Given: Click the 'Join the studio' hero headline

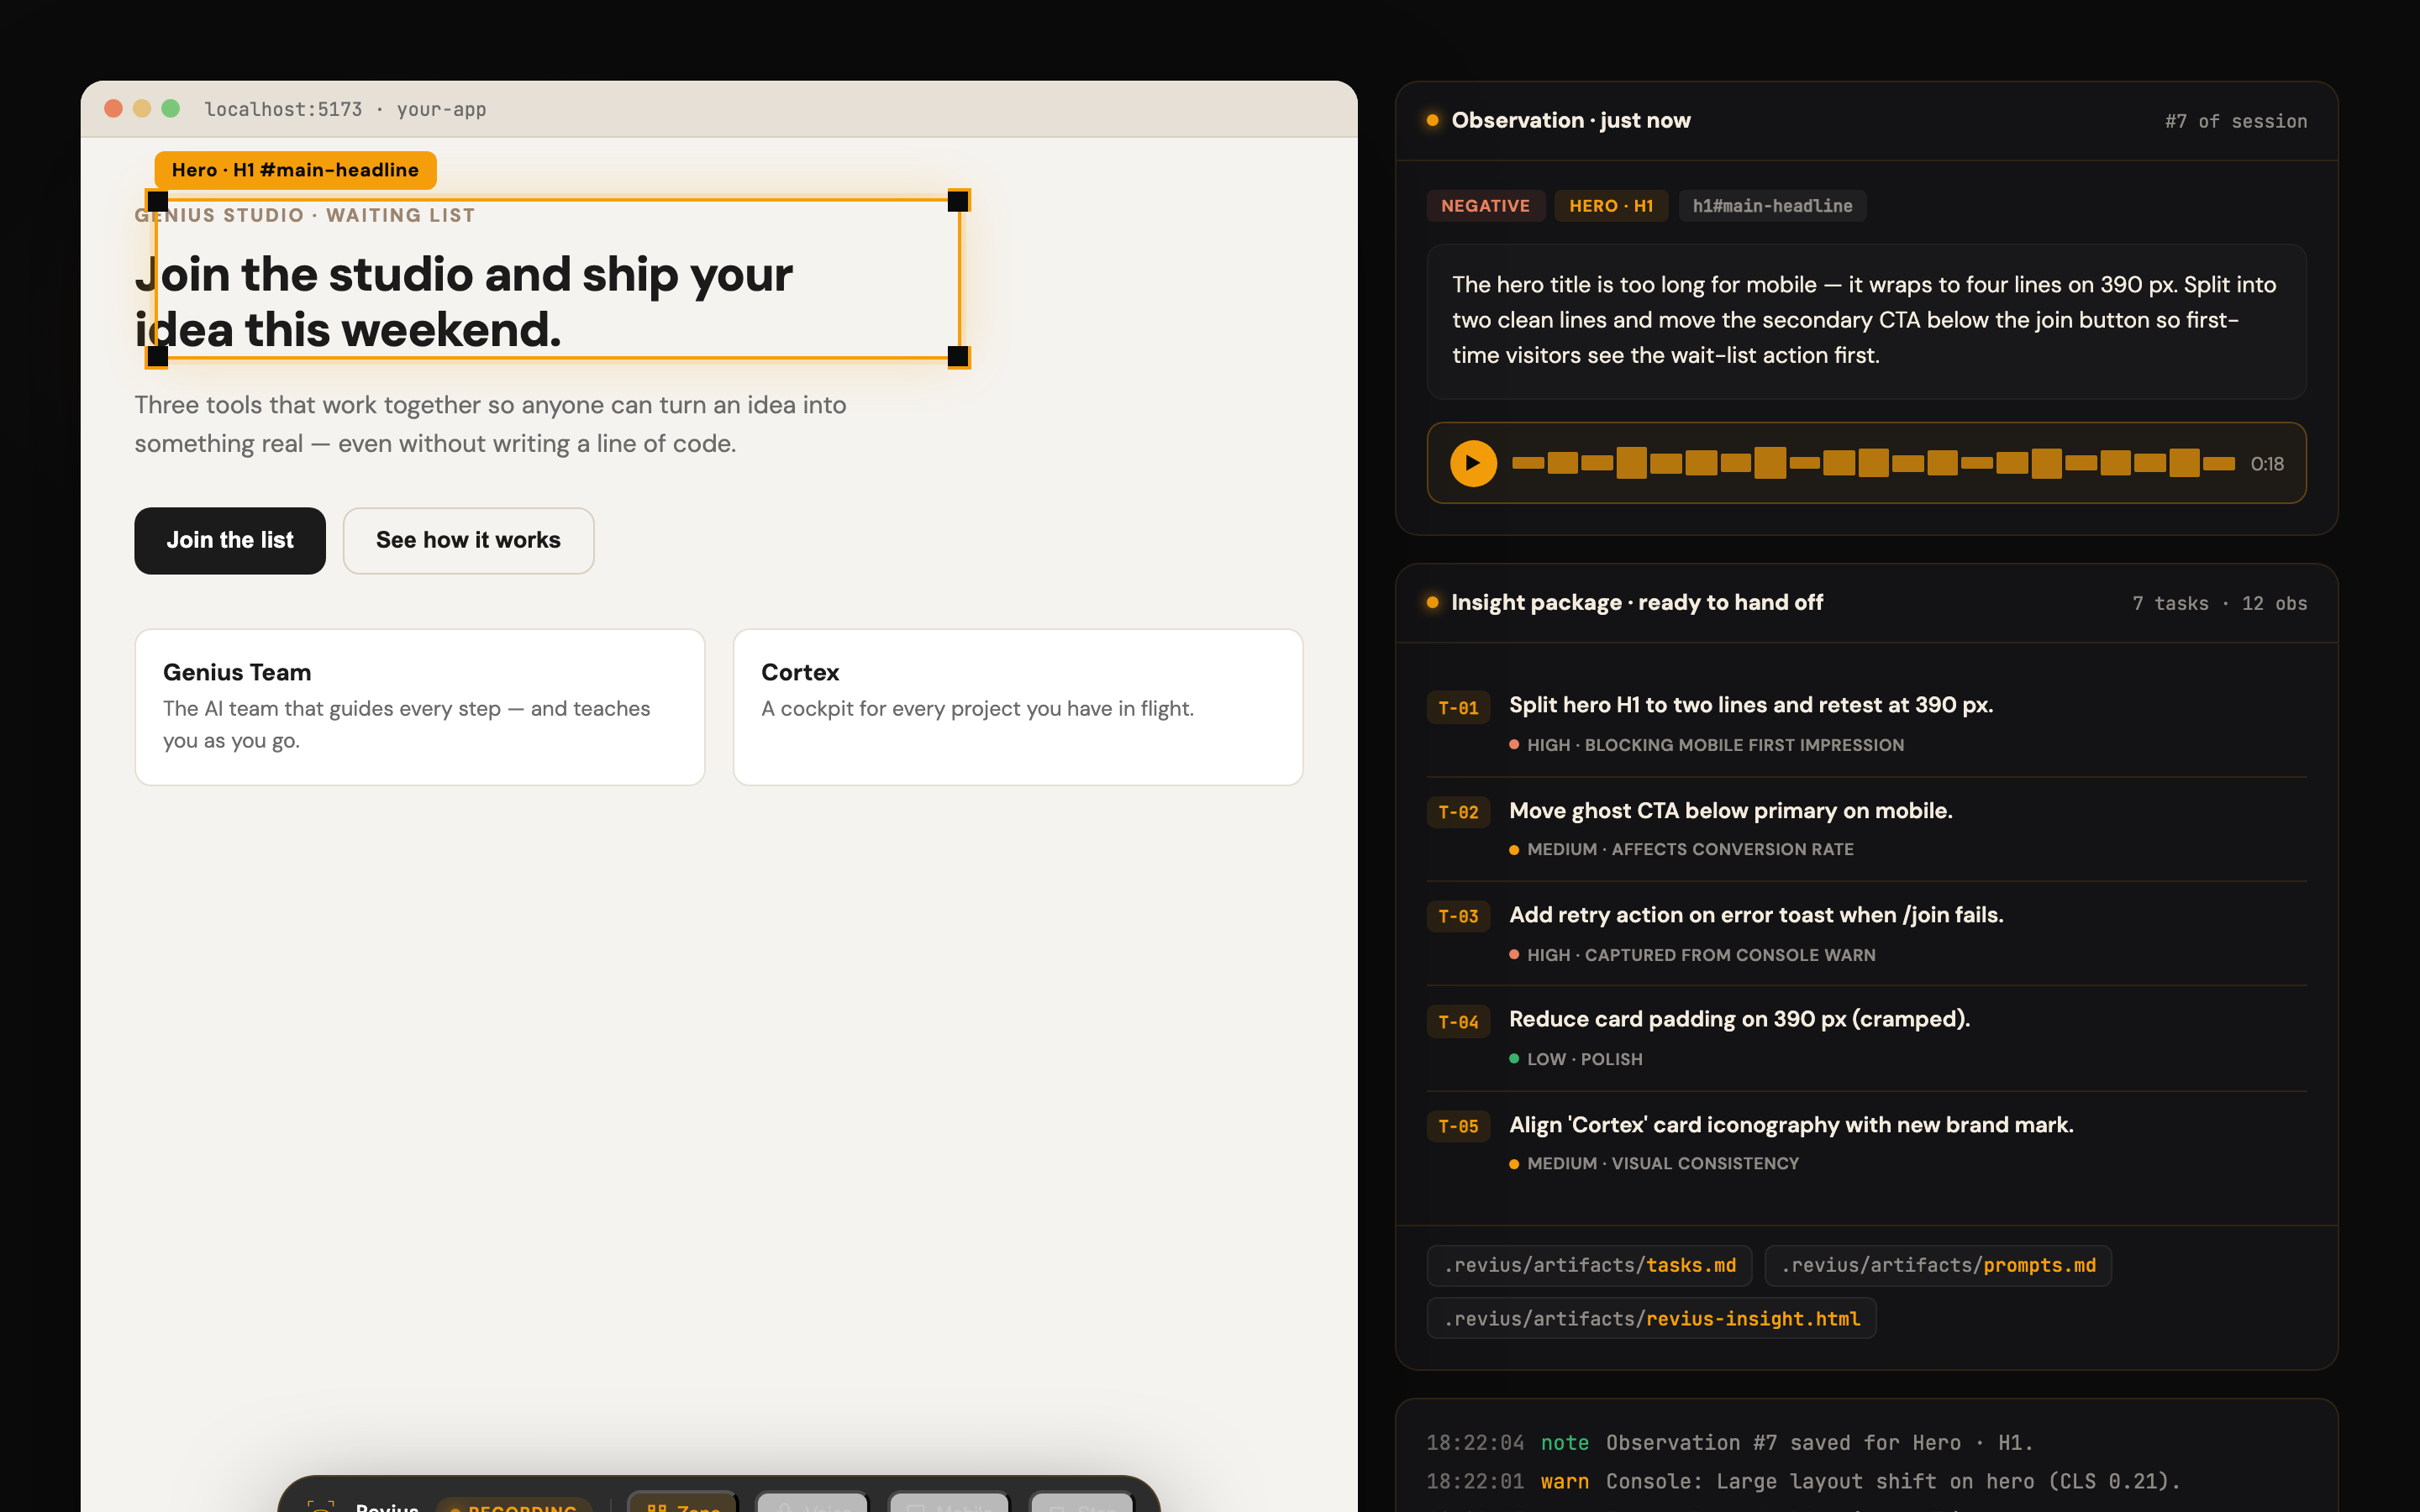Looking at the screenshot, I should click(x=464, y=302).
